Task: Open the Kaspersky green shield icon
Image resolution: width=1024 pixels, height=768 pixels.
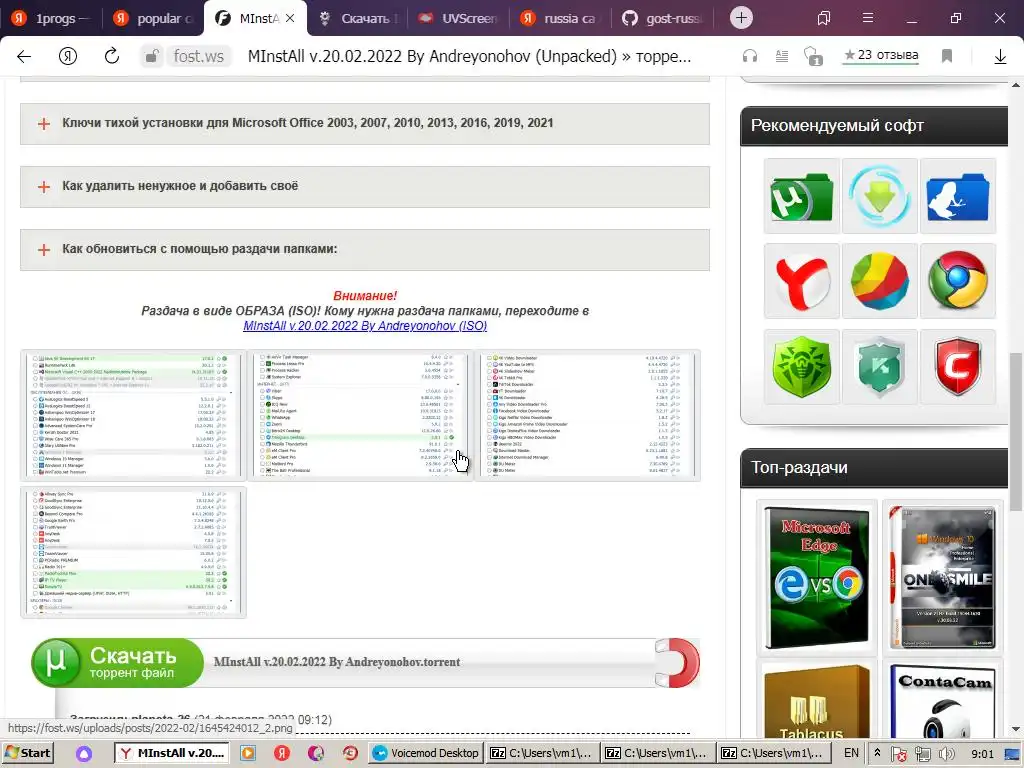Action: pyautogui.click(x=880, y=367)
